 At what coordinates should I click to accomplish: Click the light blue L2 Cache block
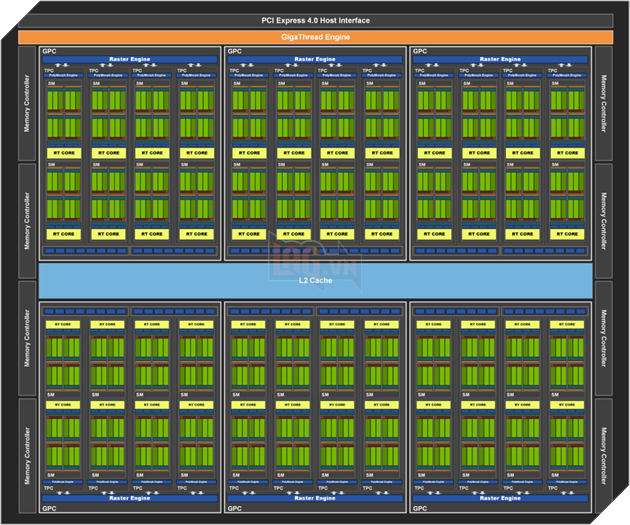coord(314,280)
